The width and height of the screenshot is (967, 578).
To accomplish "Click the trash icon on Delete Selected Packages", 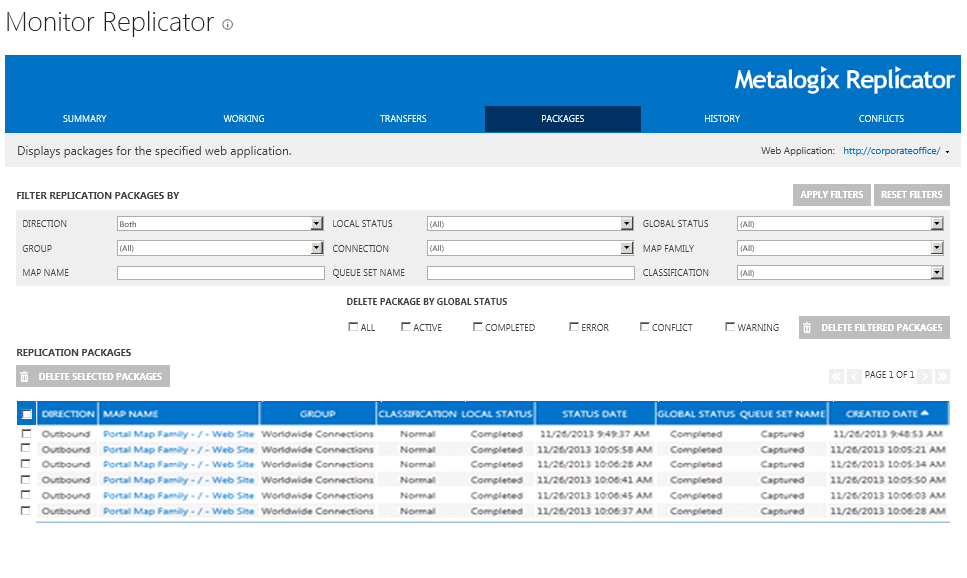I will point(25,377).
